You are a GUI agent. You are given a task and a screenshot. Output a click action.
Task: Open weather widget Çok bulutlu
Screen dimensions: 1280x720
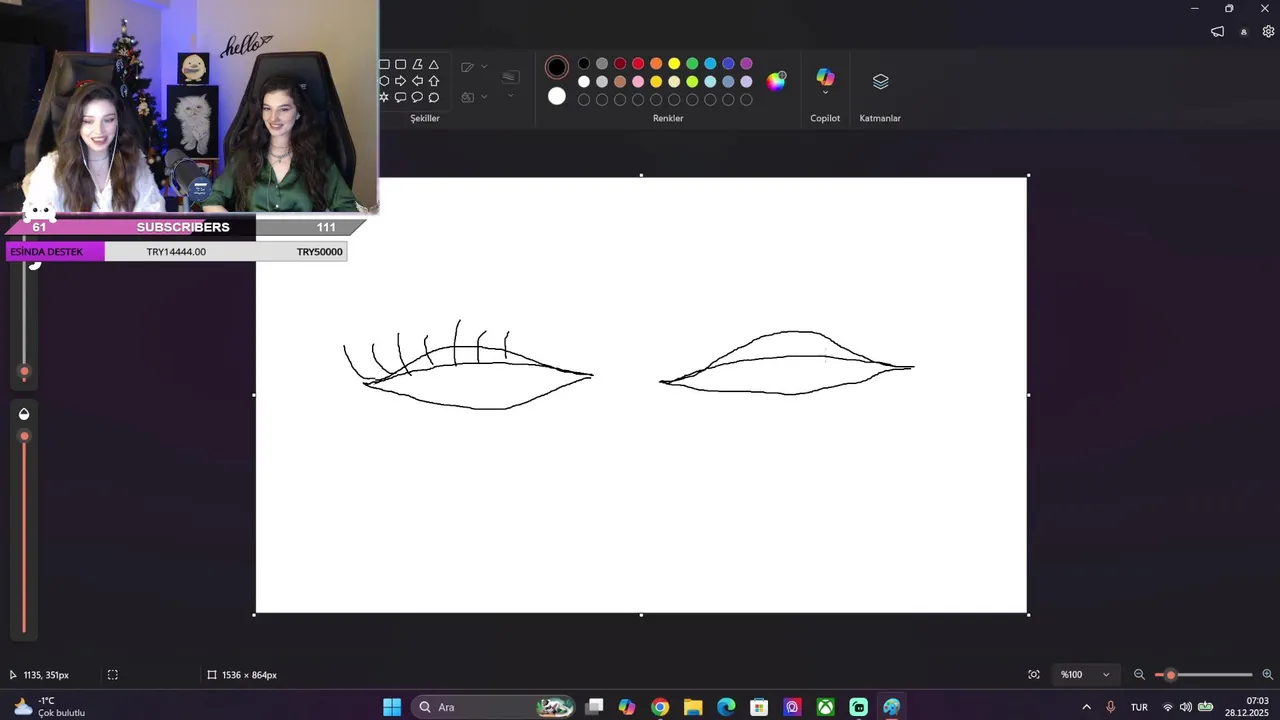(x=50, y=707)
